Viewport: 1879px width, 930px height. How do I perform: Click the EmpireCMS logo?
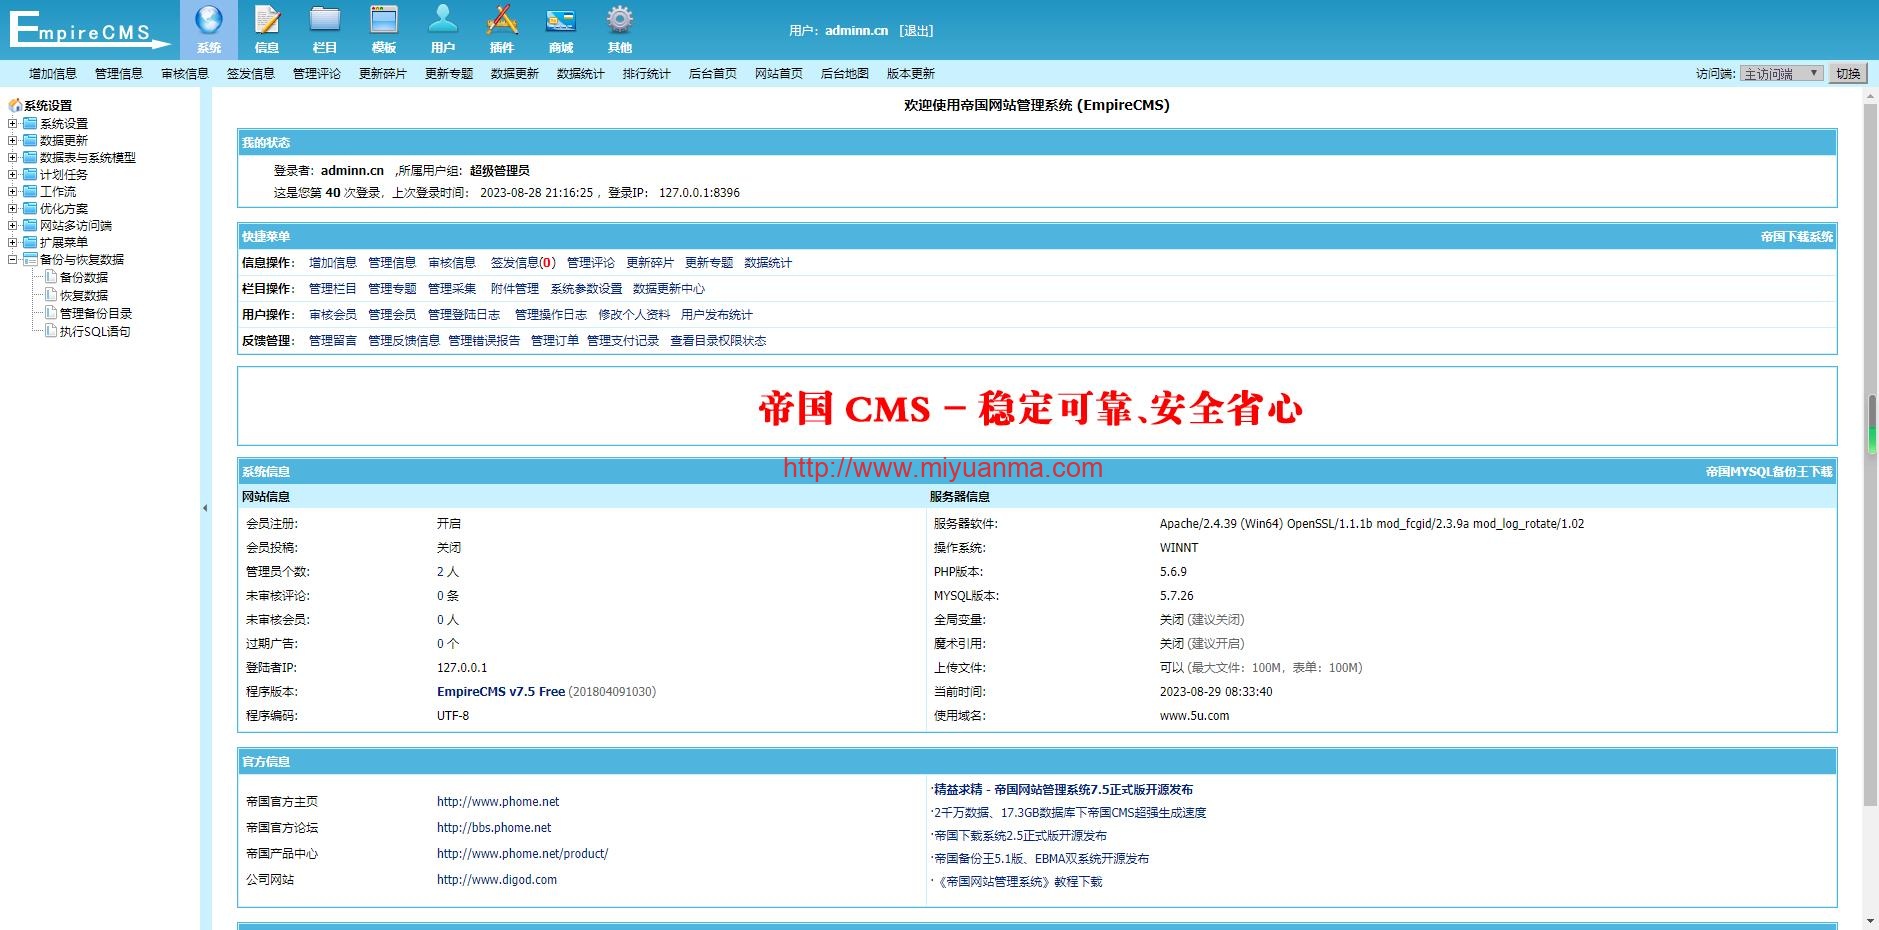90,29
